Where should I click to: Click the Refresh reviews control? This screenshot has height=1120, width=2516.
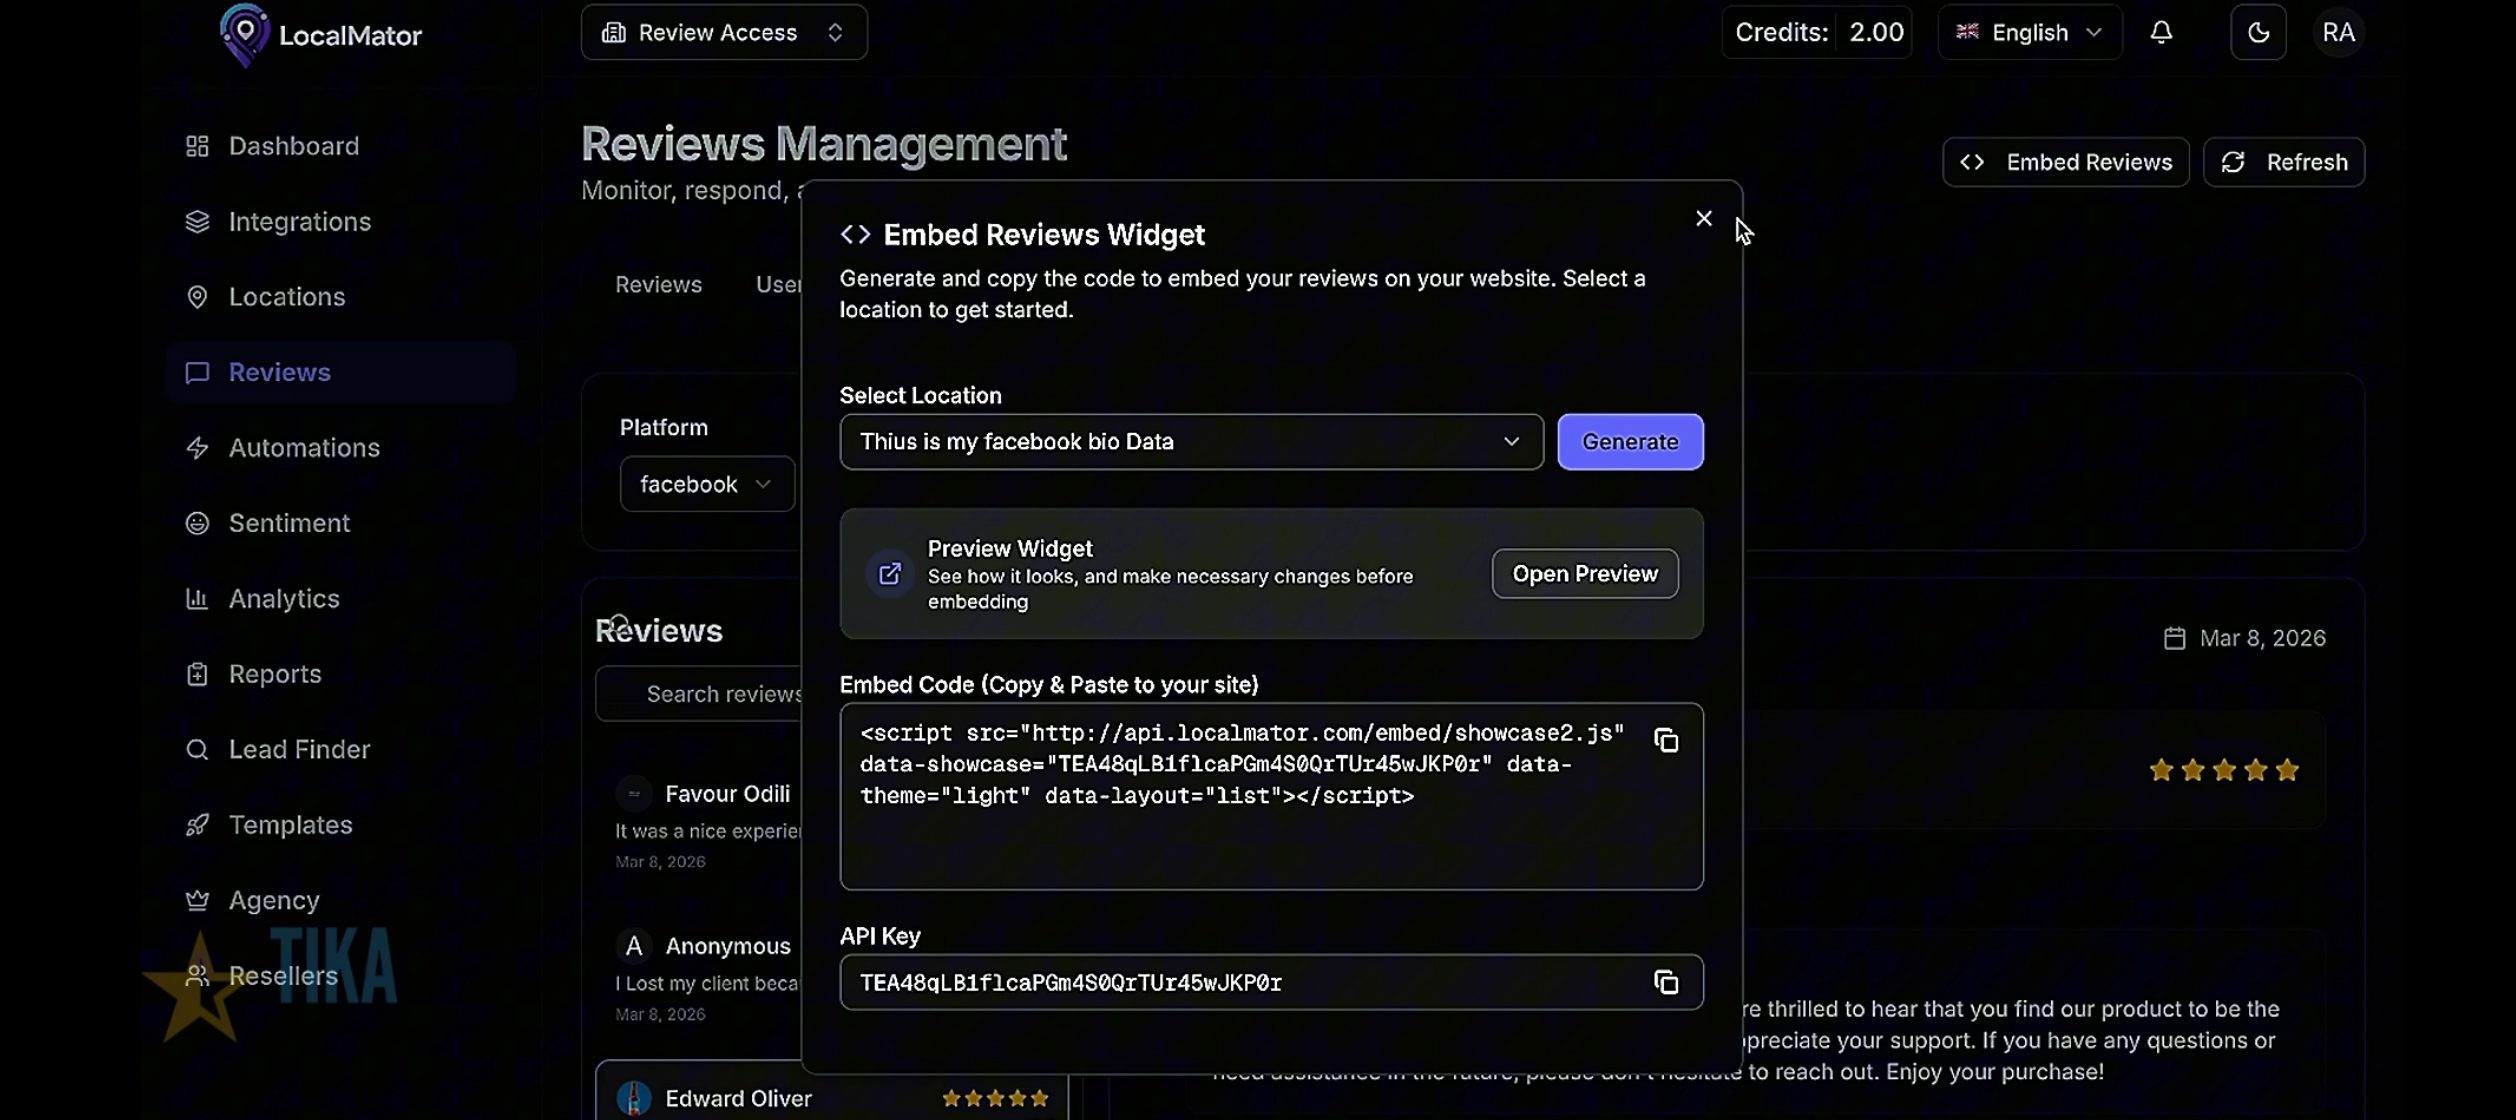[x=2284, y=162]
